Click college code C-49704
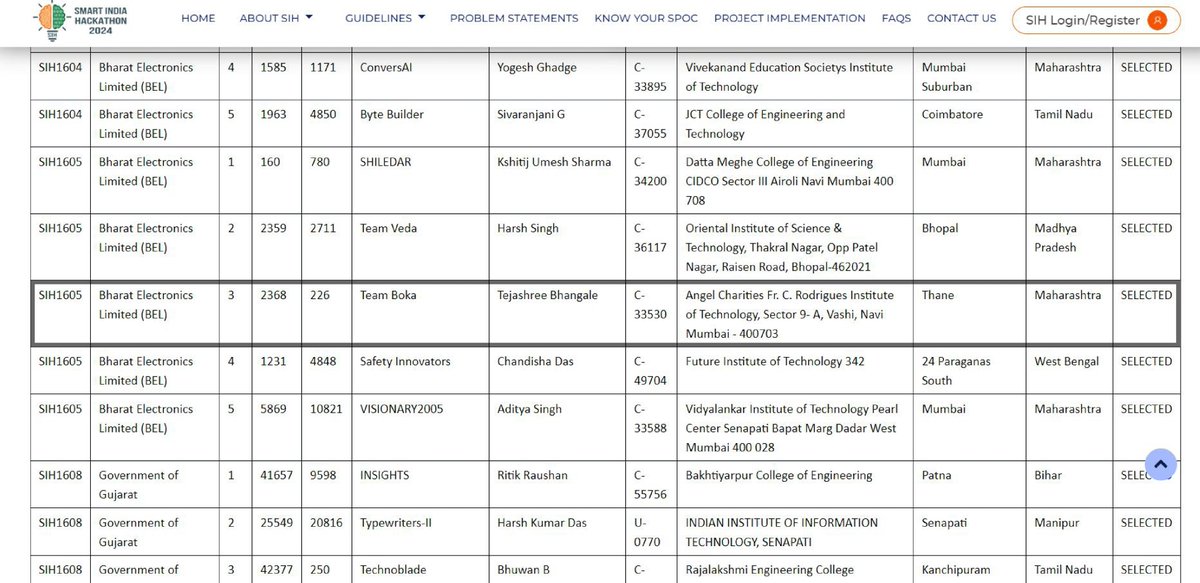This screenshot has width=1200, height=583. [x=649, y=371]
